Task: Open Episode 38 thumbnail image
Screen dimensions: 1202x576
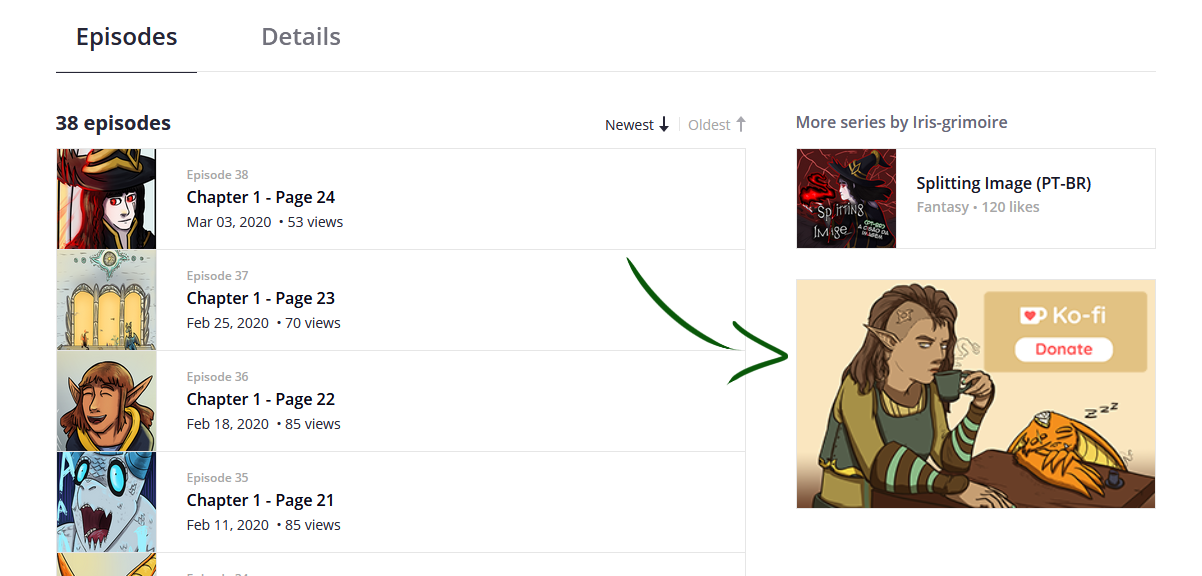Action: point(106,199)
